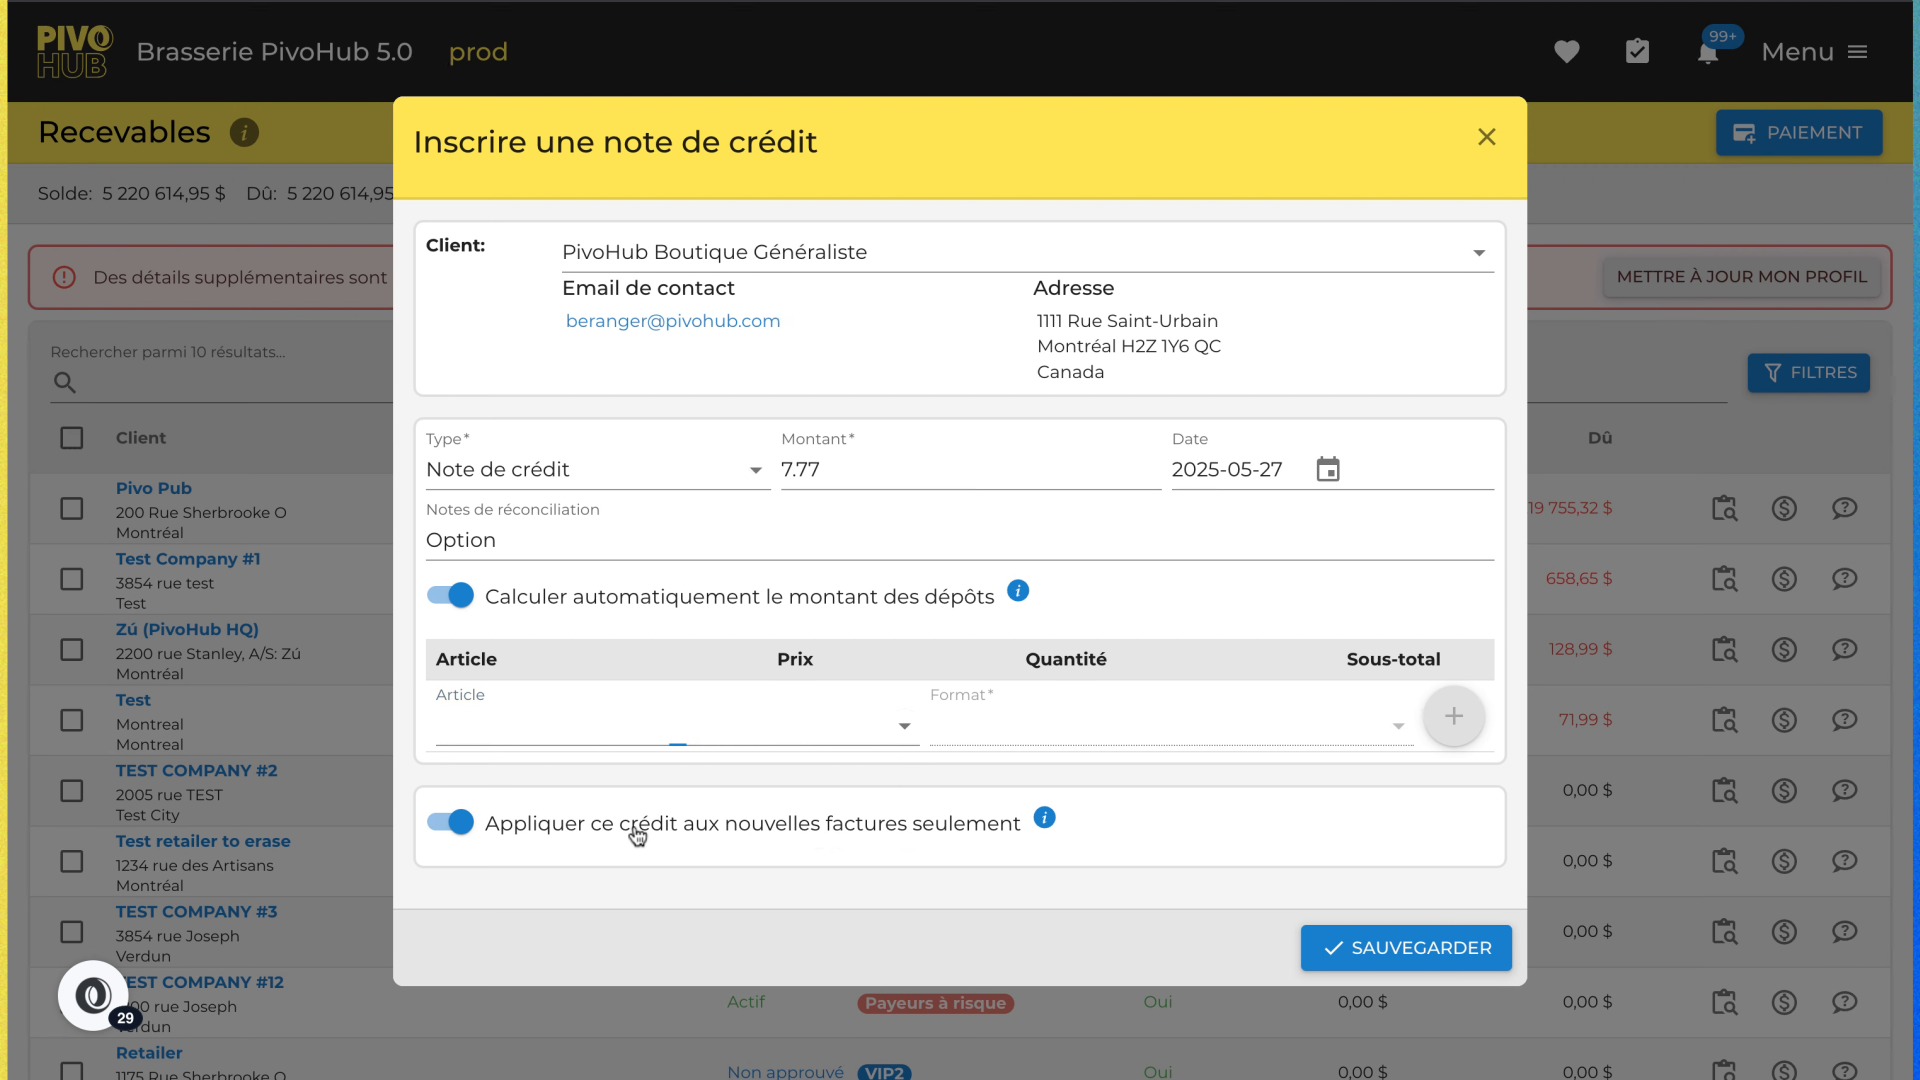Expand the Client dropdown
1920x1080 pixels.
point(1478,253)
